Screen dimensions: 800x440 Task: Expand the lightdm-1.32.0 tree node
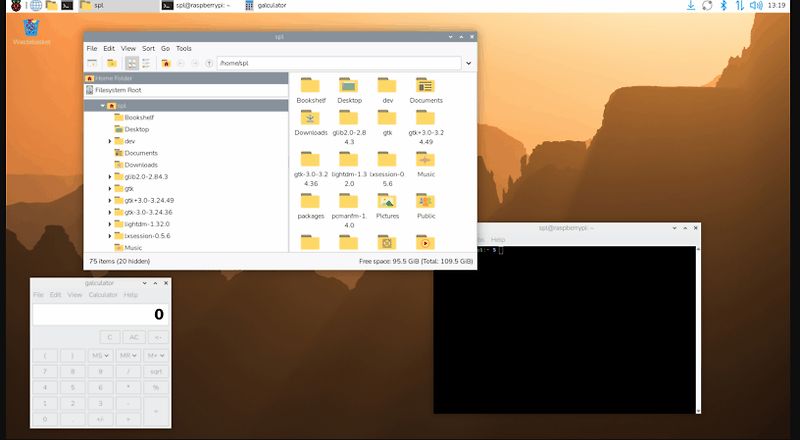[x=109, y=224]
